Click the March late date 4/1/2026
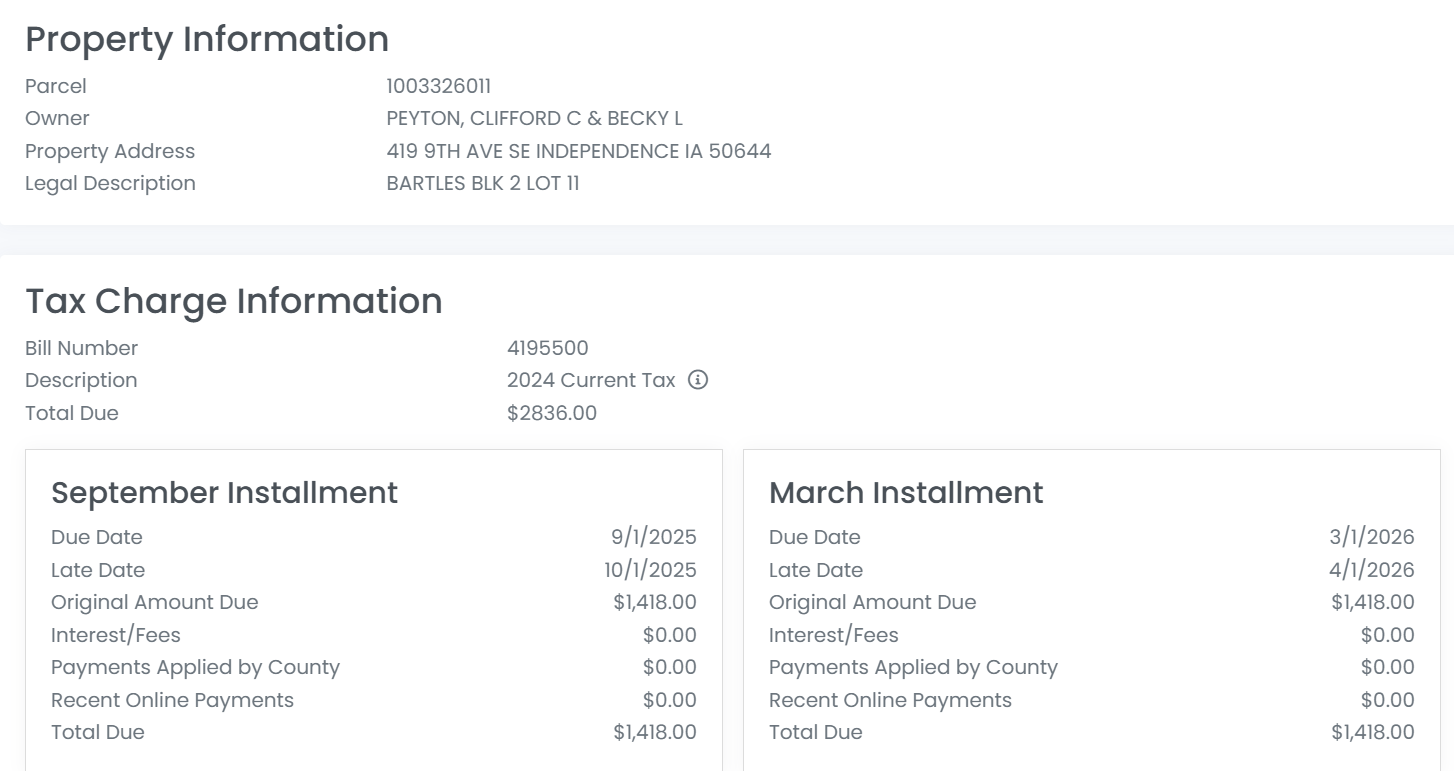 tap(1371, 570)
